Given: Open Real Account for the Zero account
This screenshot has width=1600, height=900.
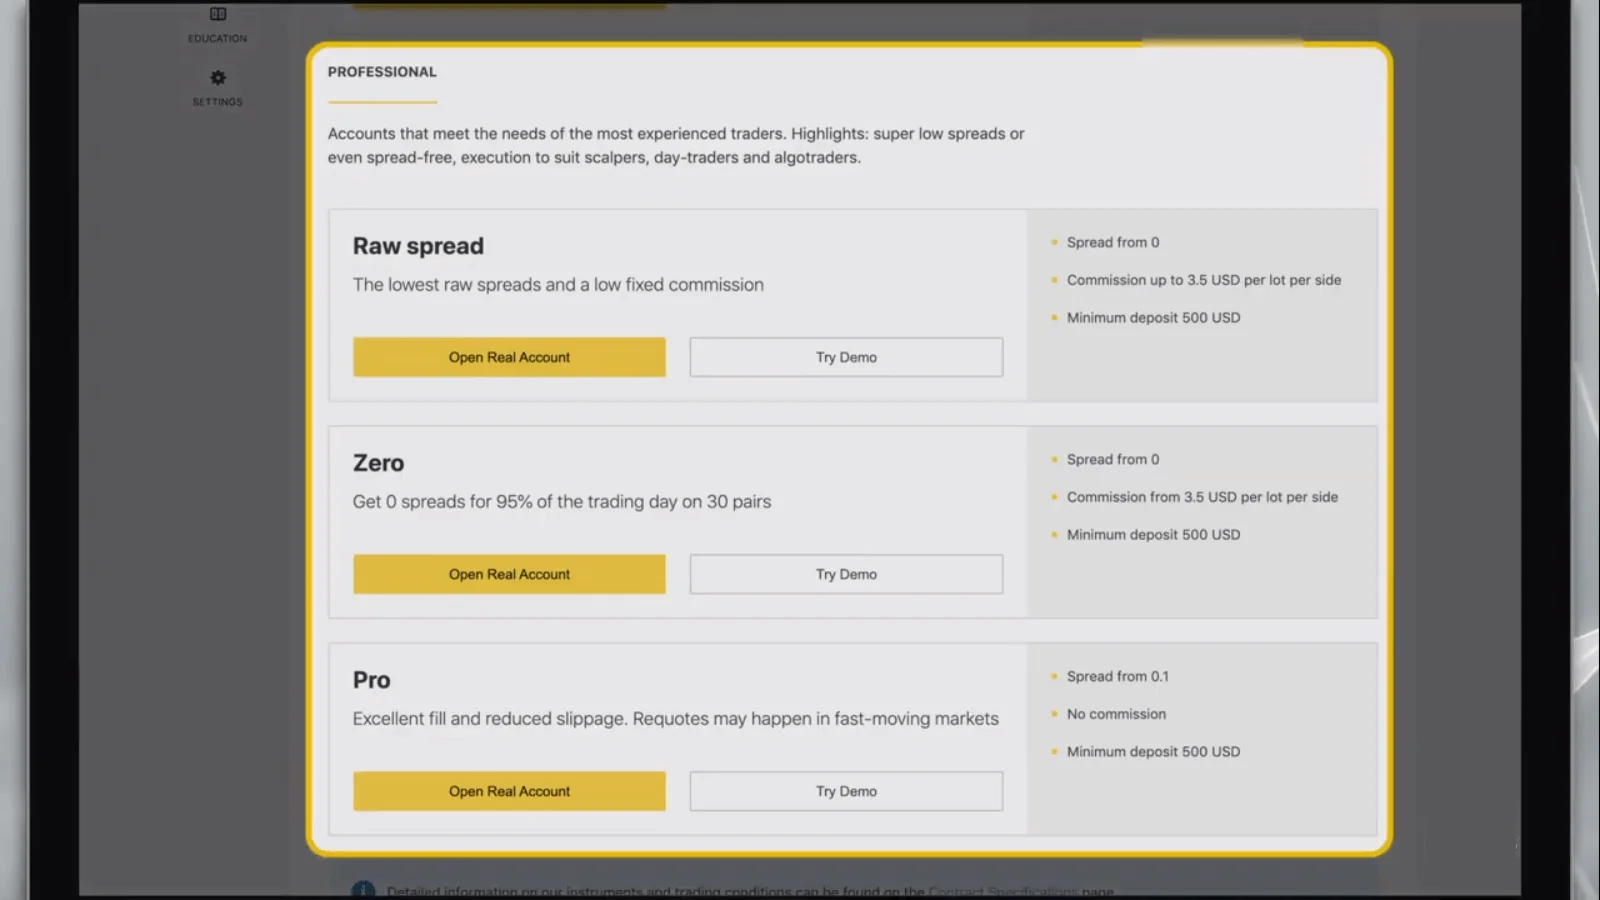Looking at the screenshot, I should 509,573.
